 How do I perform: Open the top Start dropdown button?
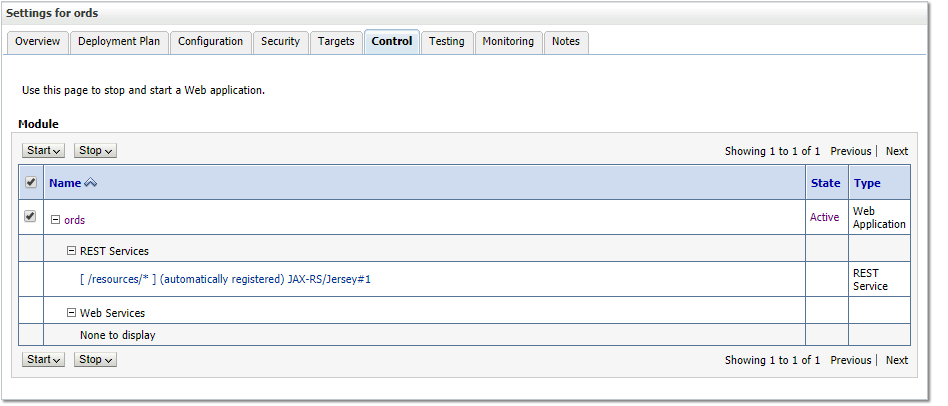coord(43,150)
